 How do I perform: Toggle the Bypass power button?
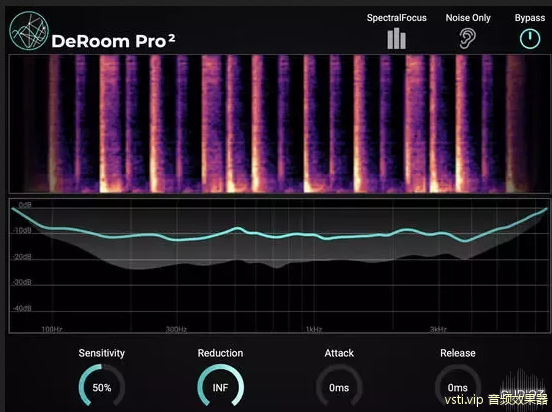click(530, 38)
